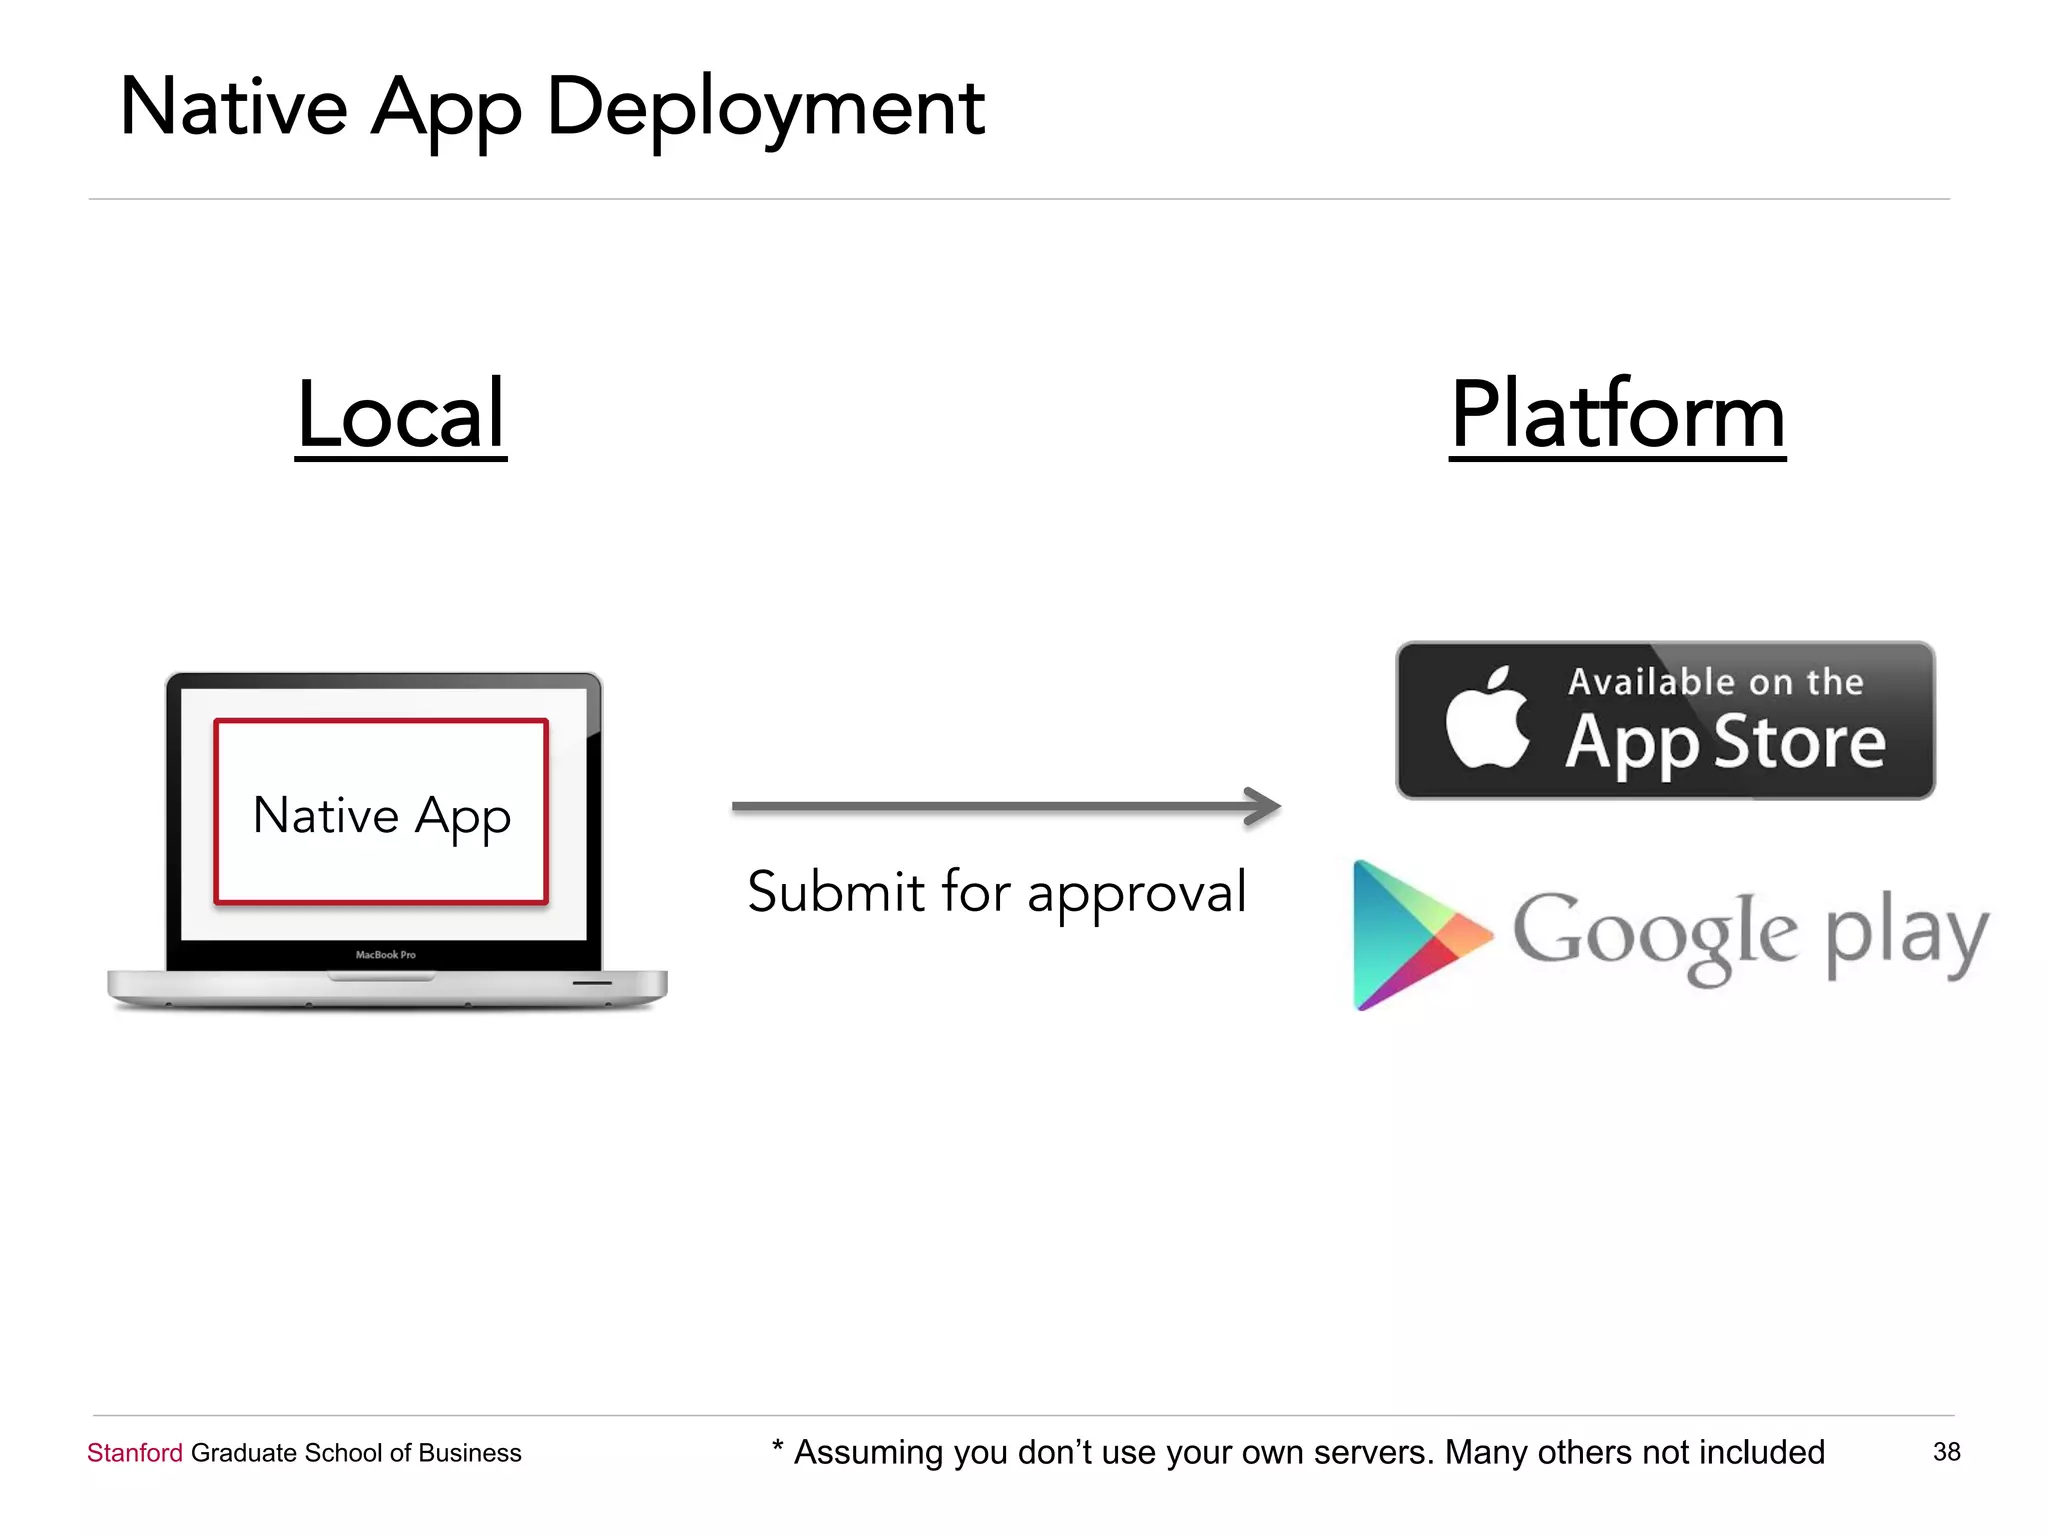Click the 'MacBook Pro' label on the laptop
This screenshot has width=2048, height=1536.
click(x=386, y=955)
